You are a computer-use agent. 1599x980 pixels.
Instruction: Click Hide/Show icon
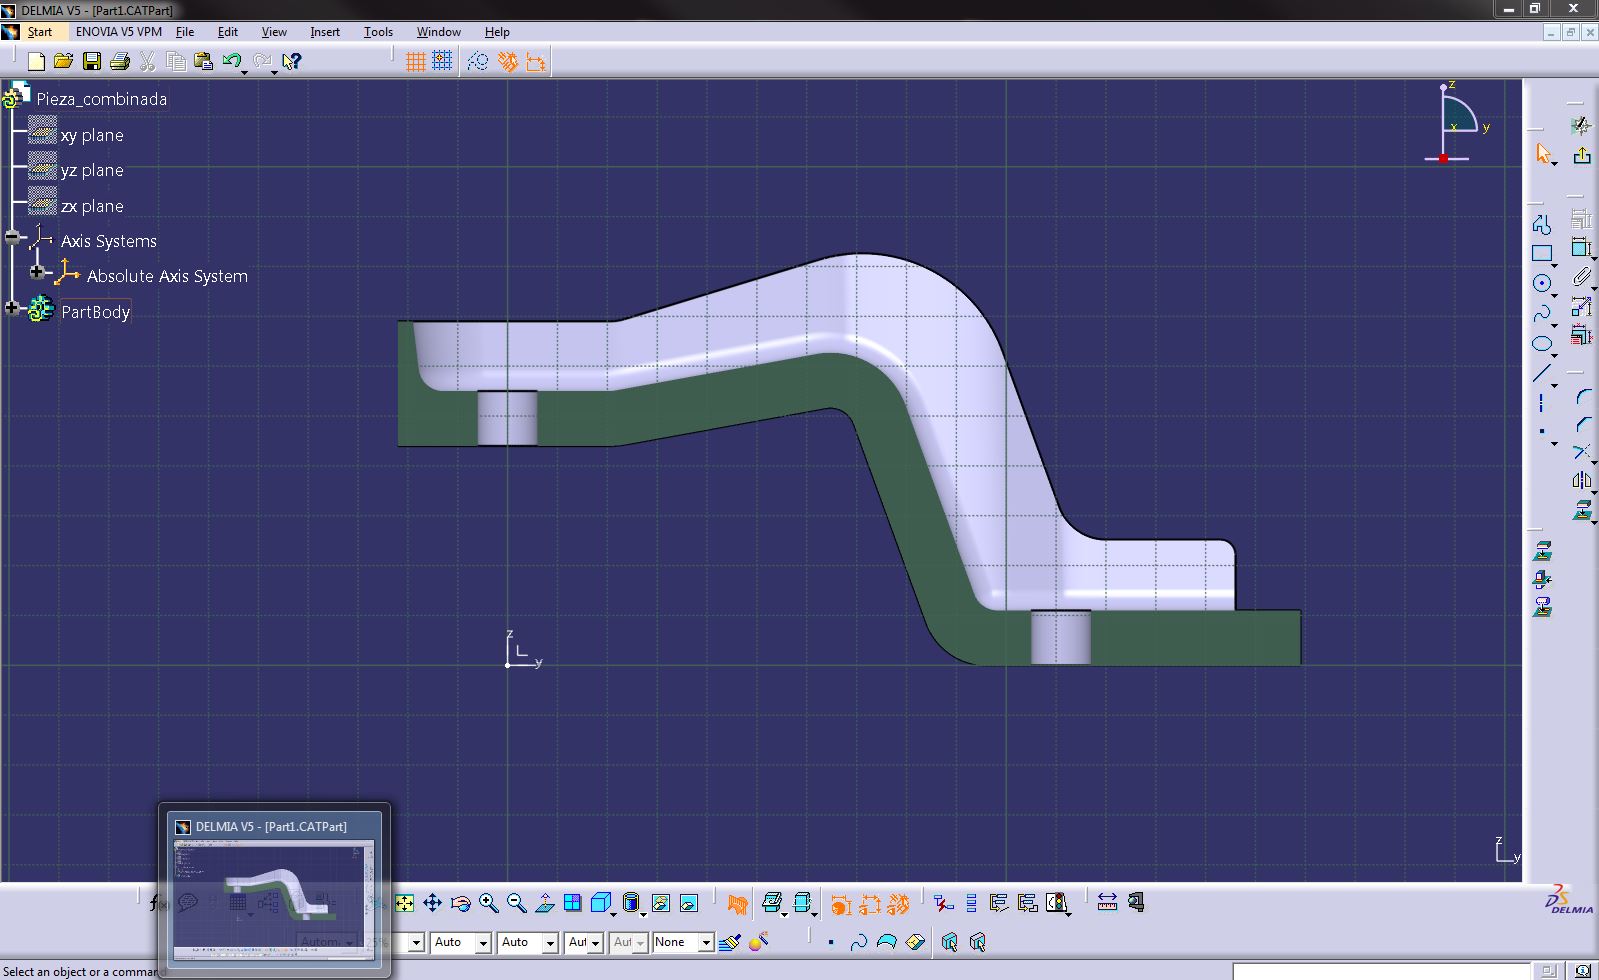click(x=661, y=903)
